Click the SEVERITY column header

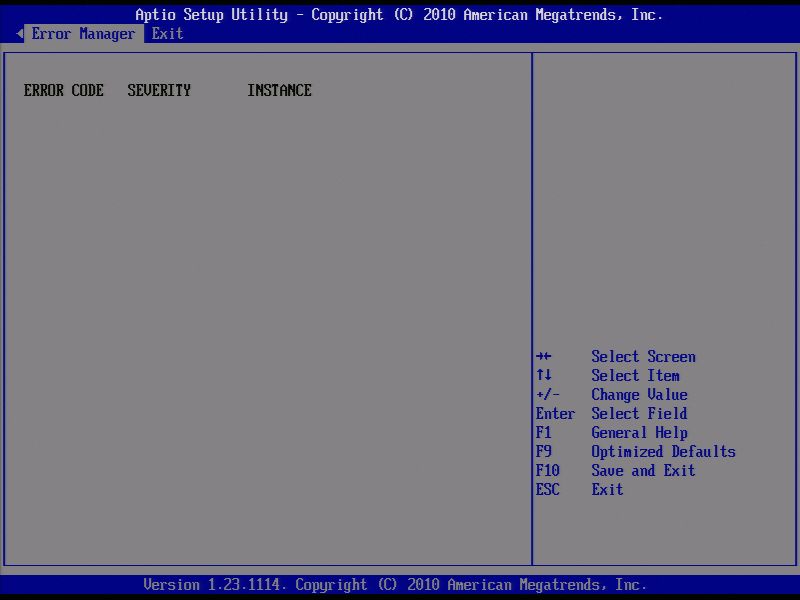click(158, 90)
